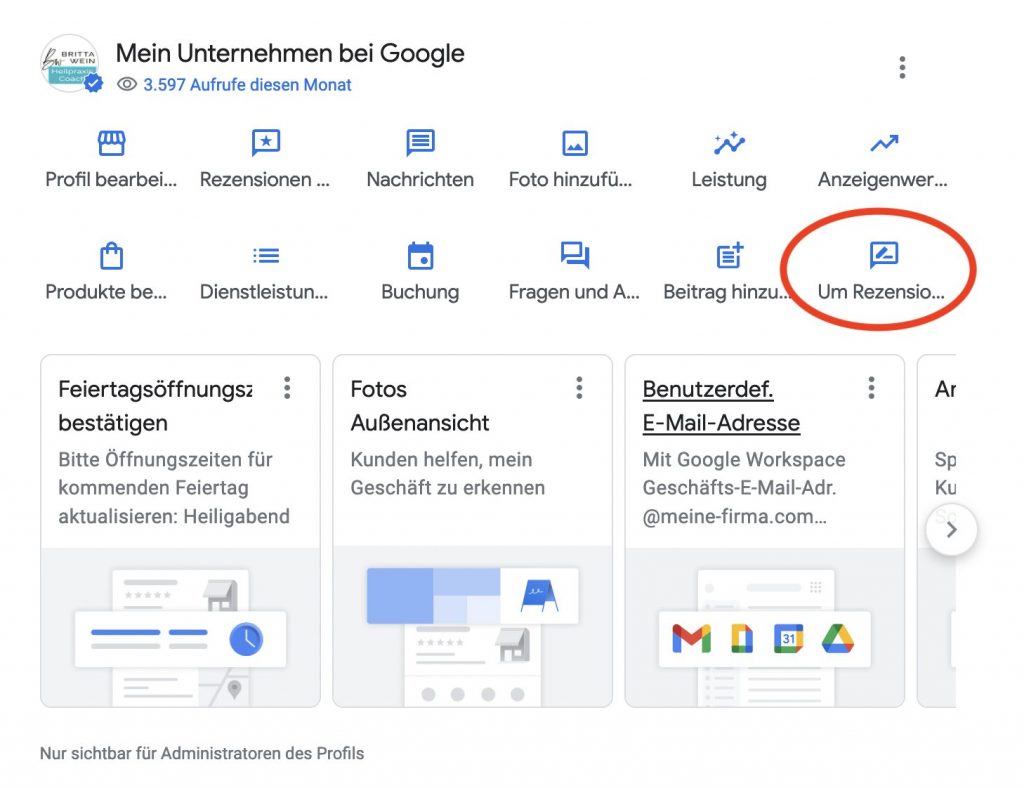
Task: Open 3.597 Aufrufe diesen Monat link
Action: click(247, 85)
